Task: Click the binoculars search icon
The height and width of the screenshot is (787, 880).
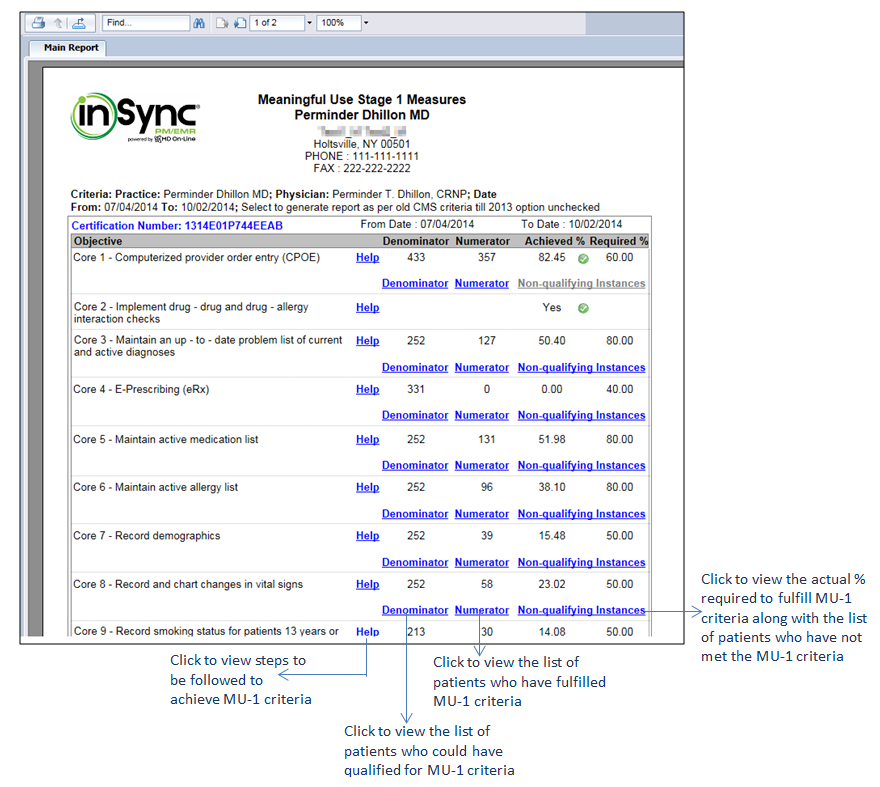Action: (199, 23)
